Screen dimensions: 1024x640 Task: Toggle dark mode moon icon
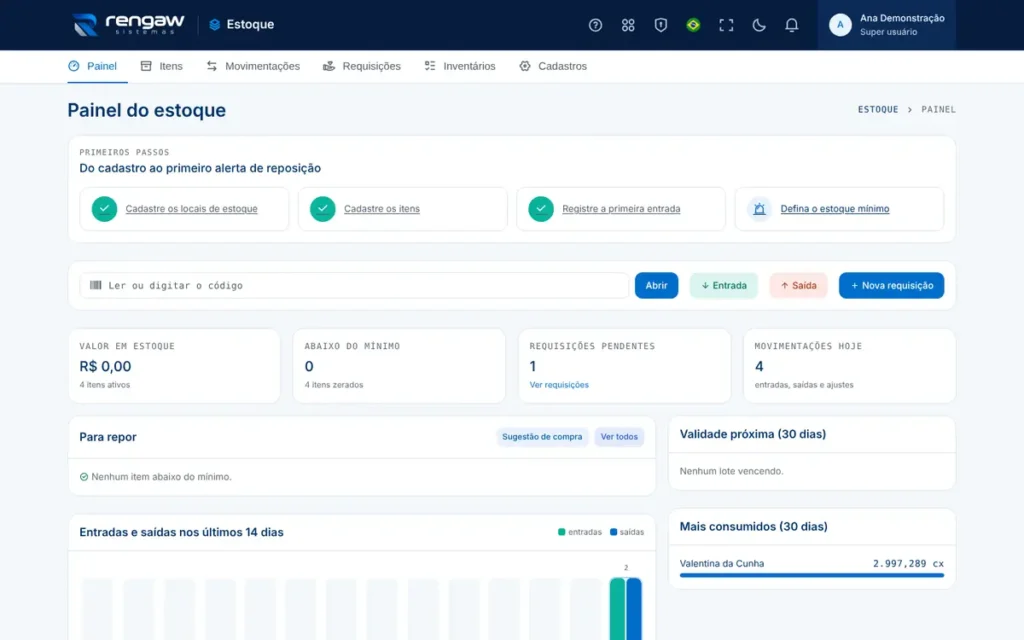coord(758,25)
